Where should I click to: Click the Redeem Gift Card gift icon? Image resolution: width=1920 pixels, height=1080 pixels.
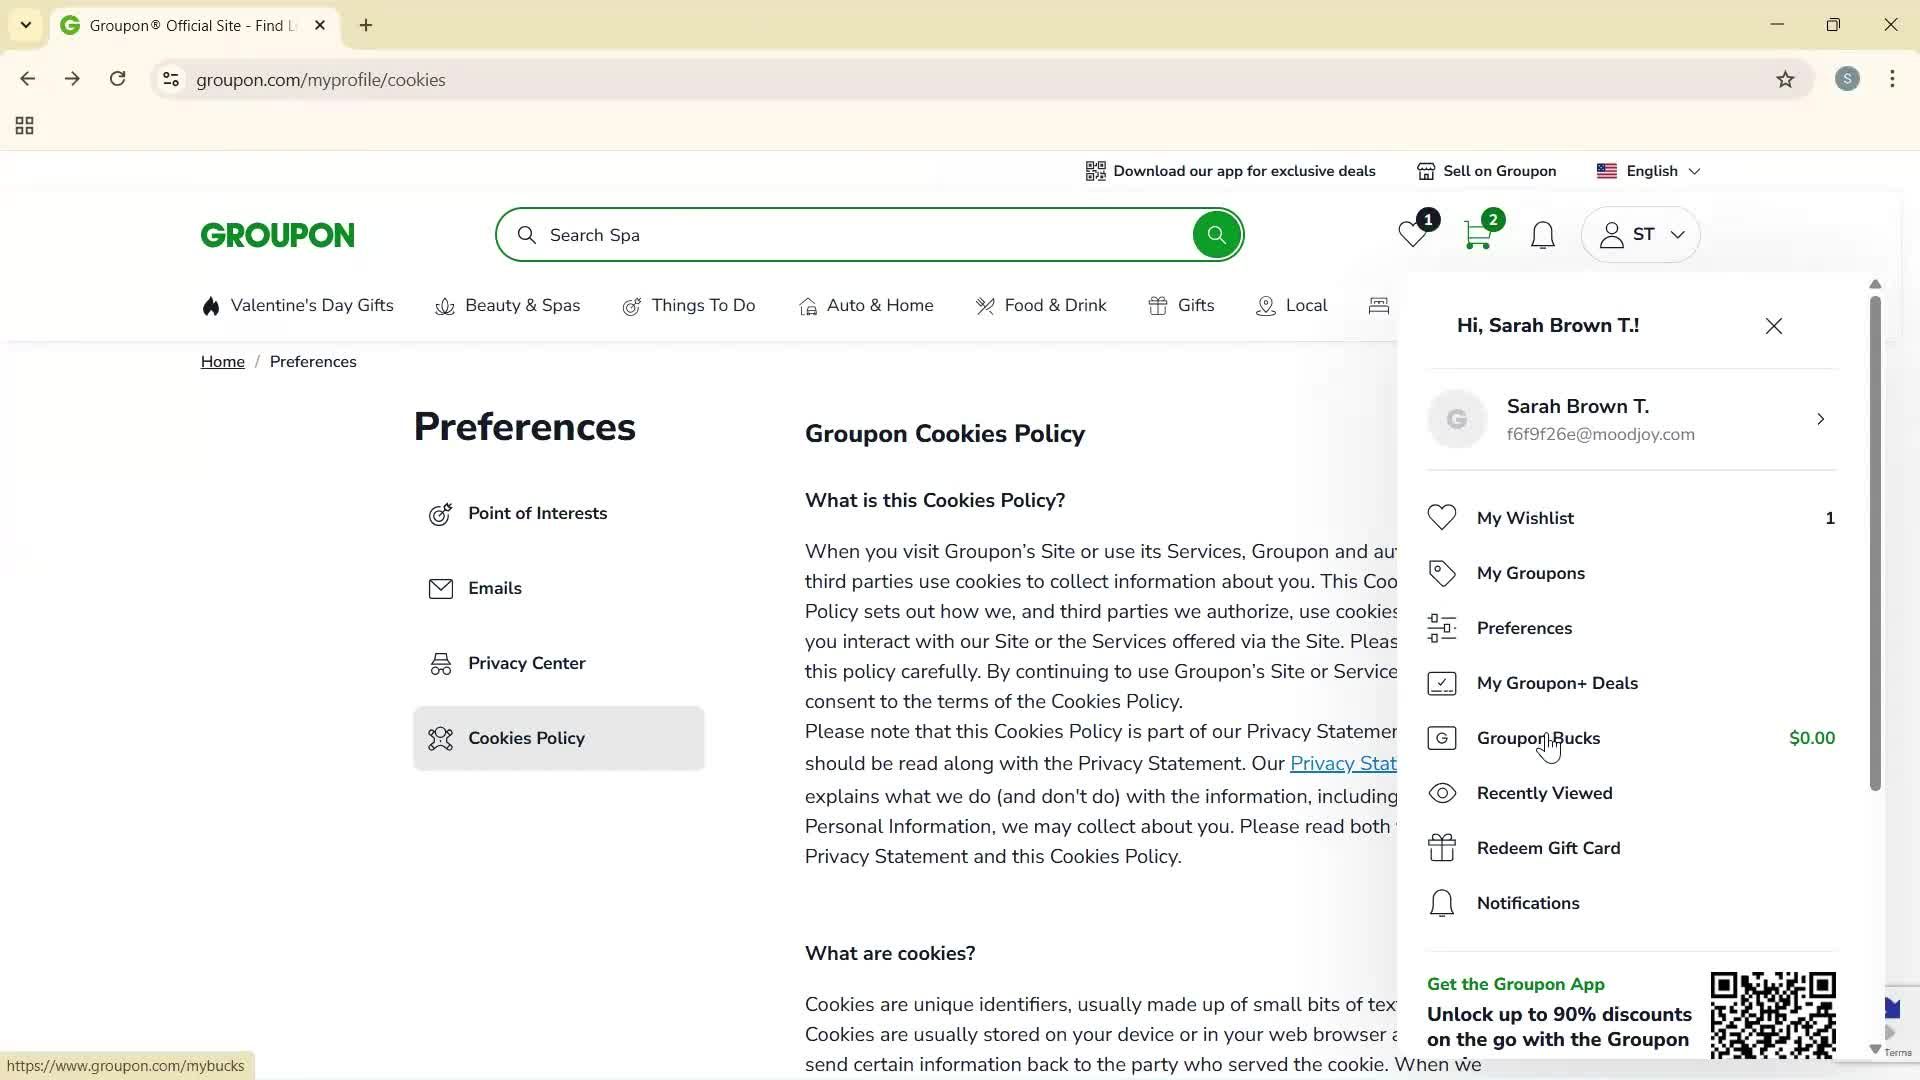(1442, 847)
